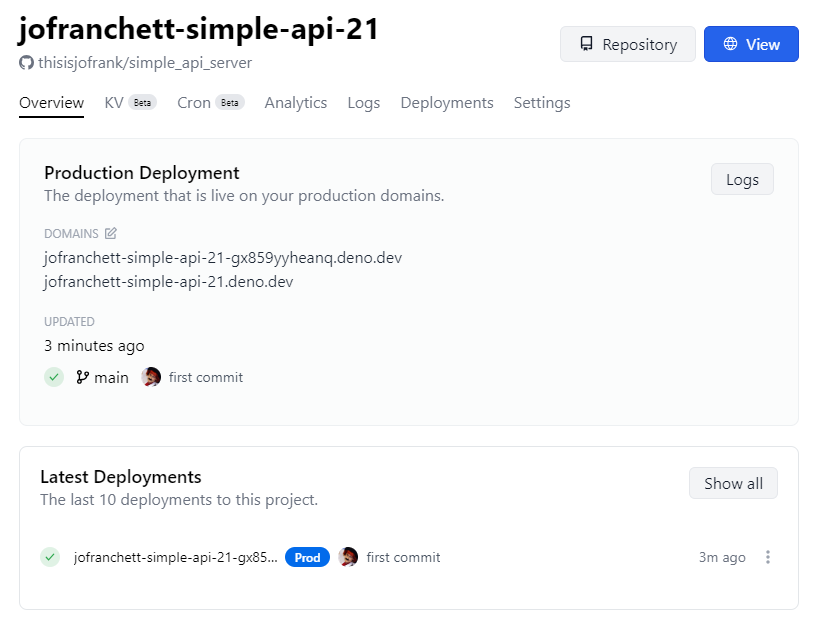Screen dimensions: 823x633
Task: Show all deployments
Action: point(733,483)
